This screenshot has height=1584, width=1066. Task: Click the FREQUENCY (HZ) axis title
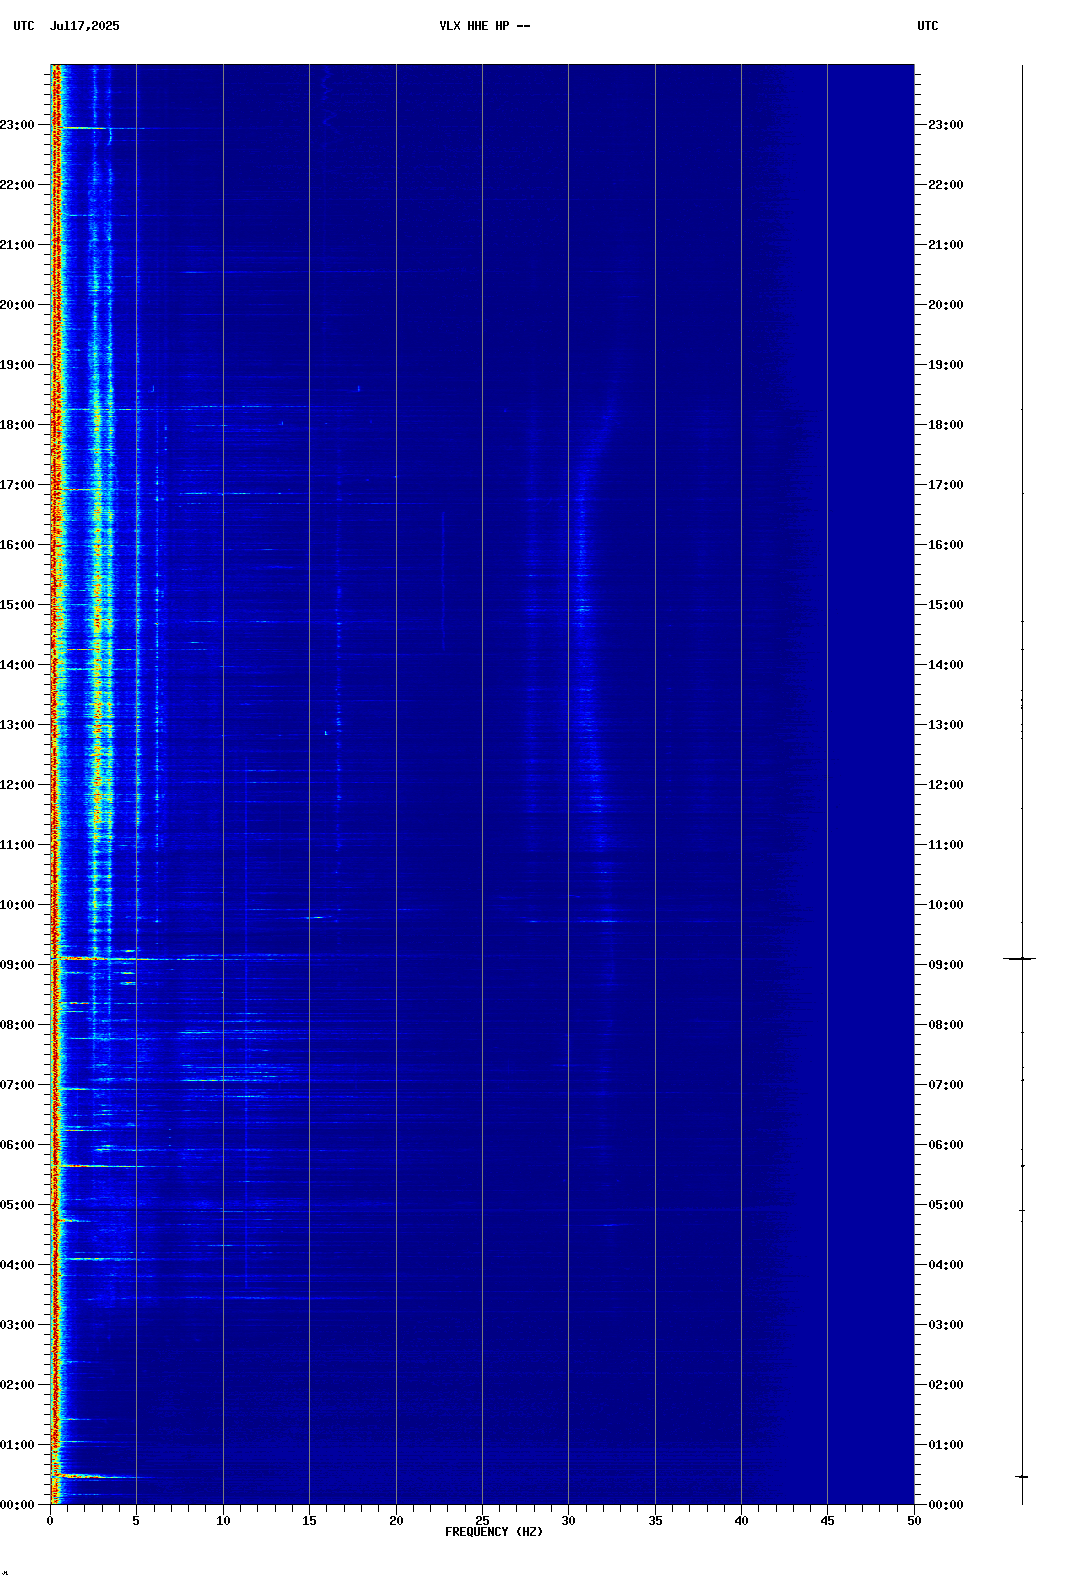494,1532
